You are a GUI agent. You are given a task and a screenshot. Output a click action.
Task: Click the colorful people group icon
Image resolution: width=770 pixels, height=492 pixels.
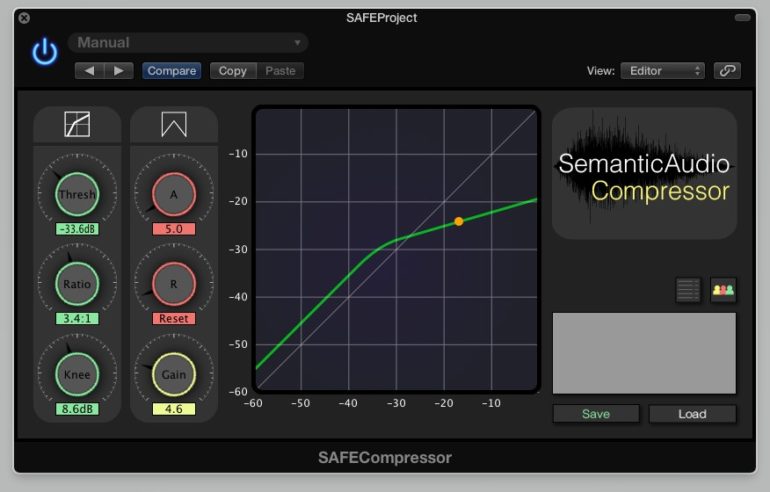pyautogui.click(x=723, y=290)
